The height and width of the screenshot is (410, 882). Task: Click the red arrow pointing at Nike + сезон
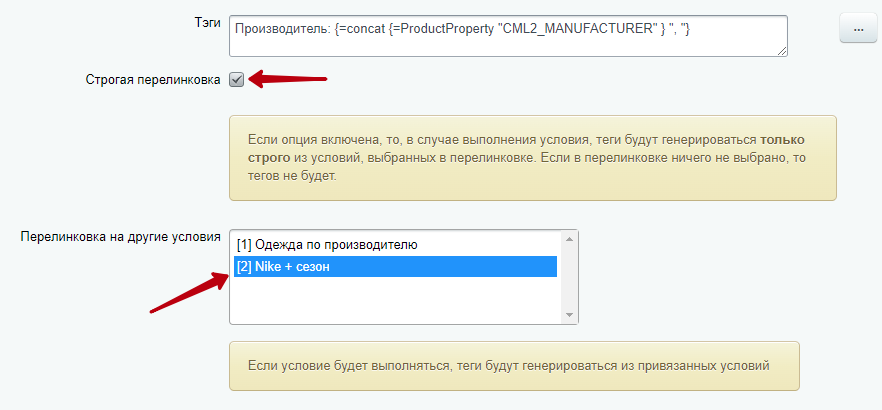click(x=190, y=290)
